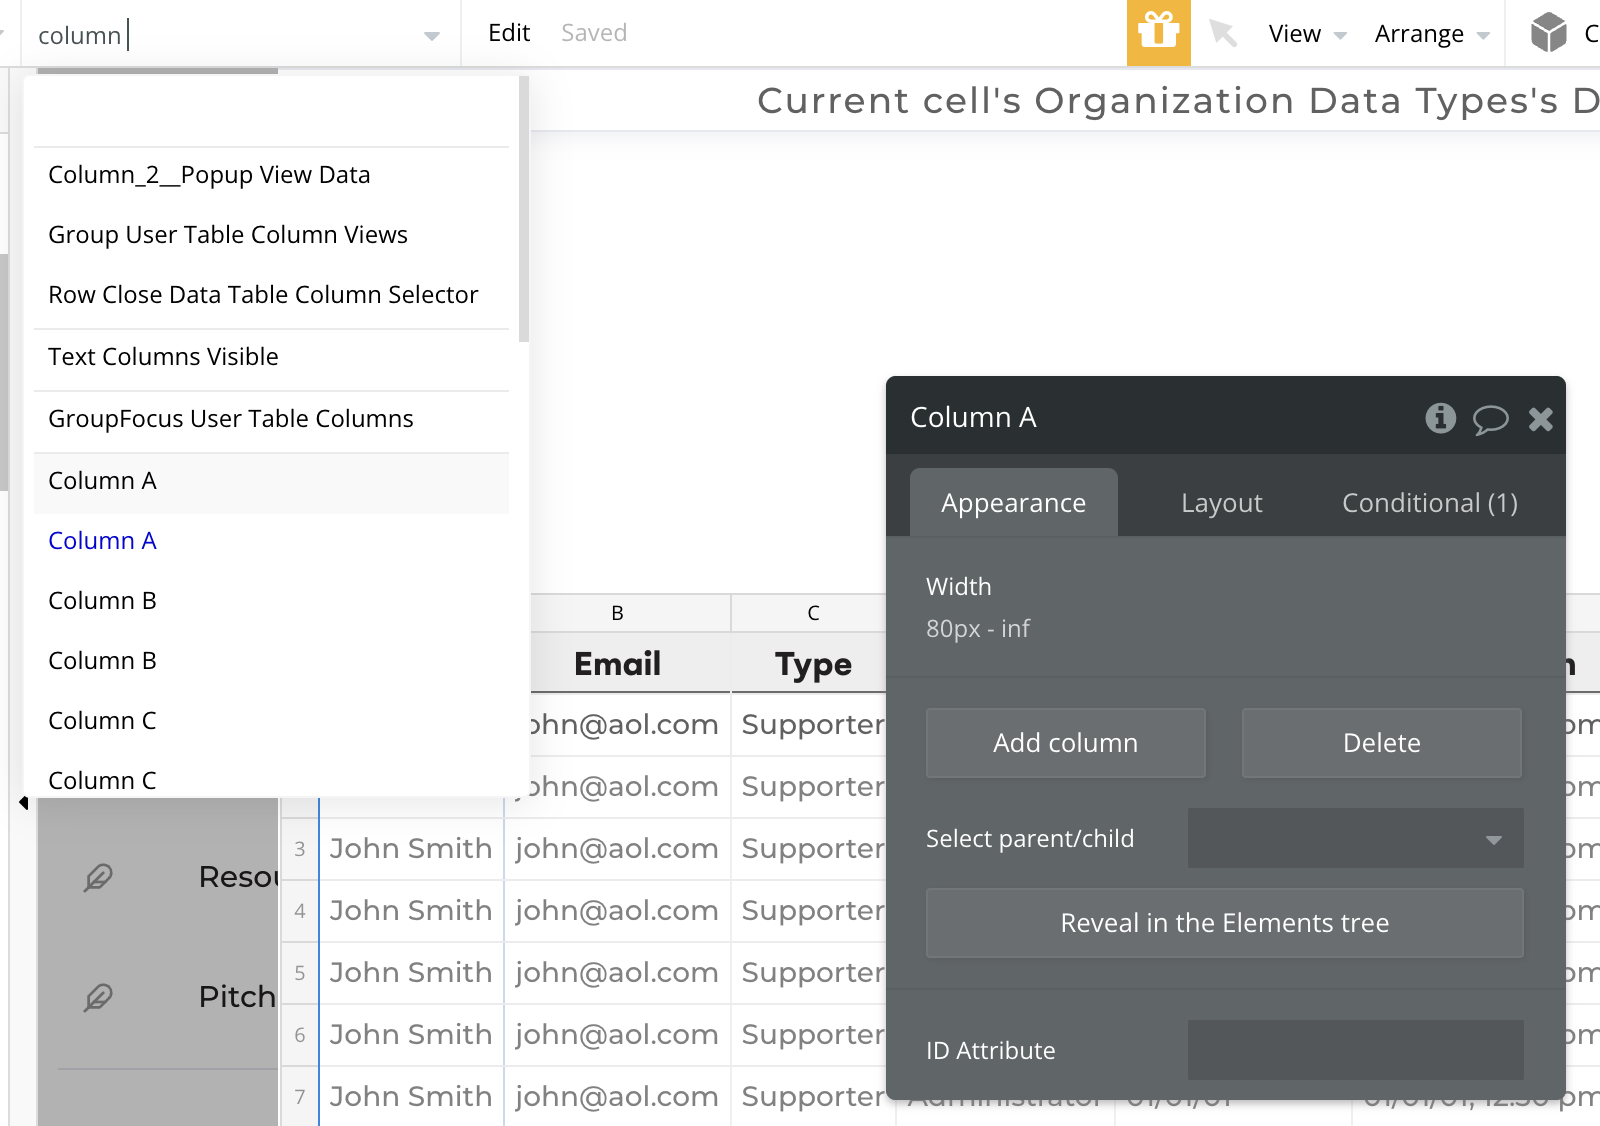
Task: Click the cursor pointer icon in toolbar
Action: pos(1222,33)
